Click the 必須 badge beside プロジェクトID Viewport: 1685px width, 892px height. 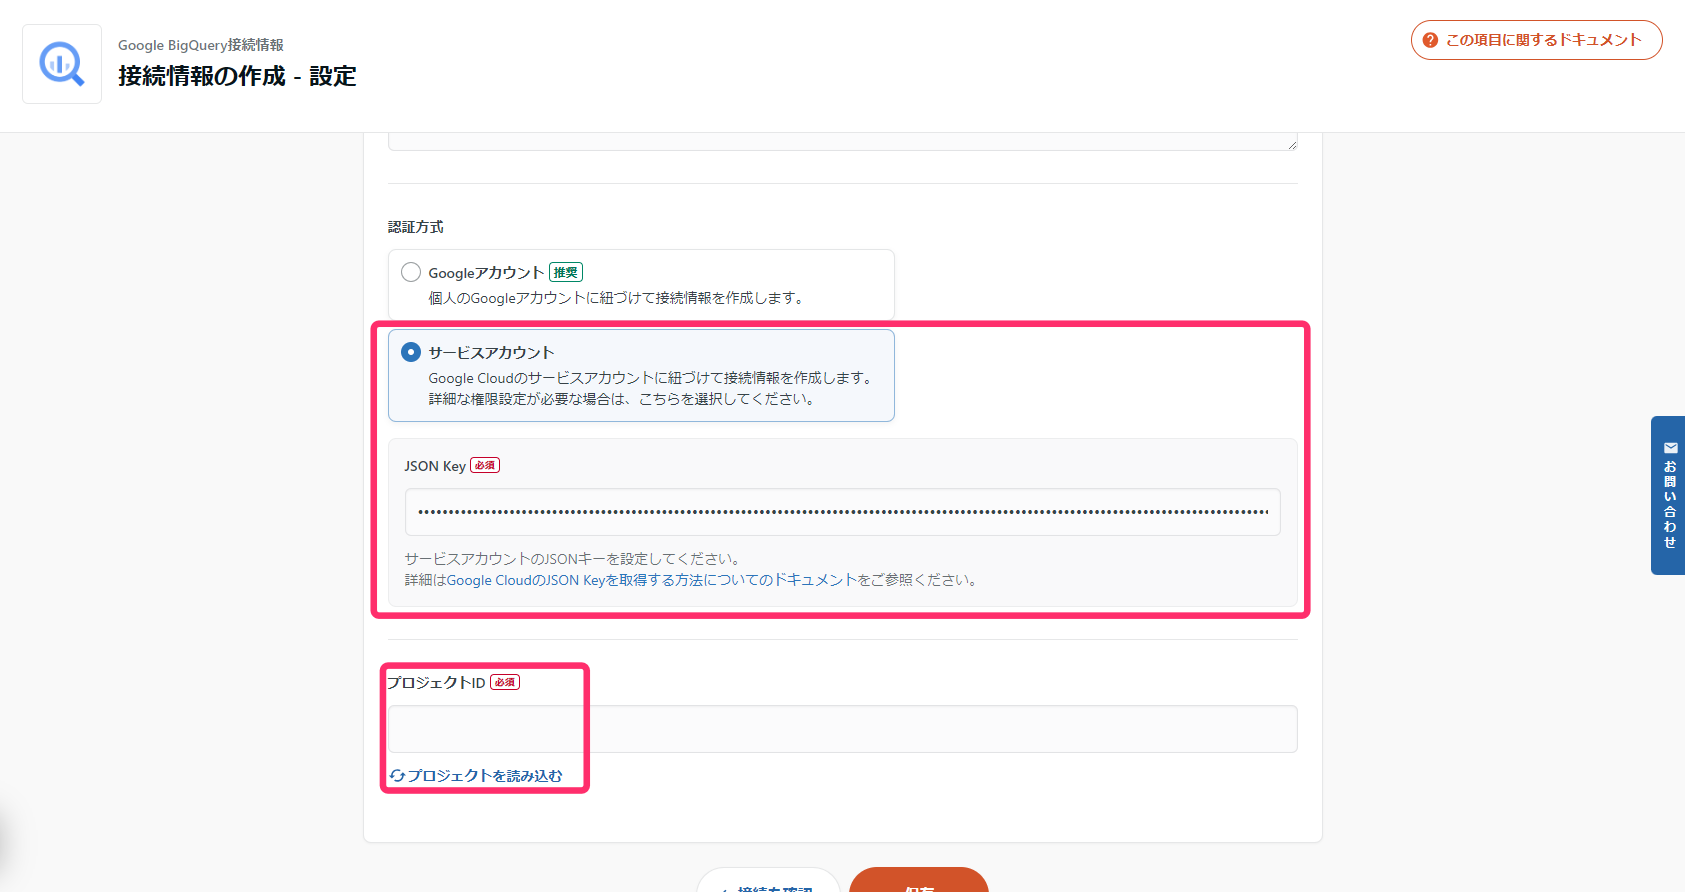pos(505,682)
